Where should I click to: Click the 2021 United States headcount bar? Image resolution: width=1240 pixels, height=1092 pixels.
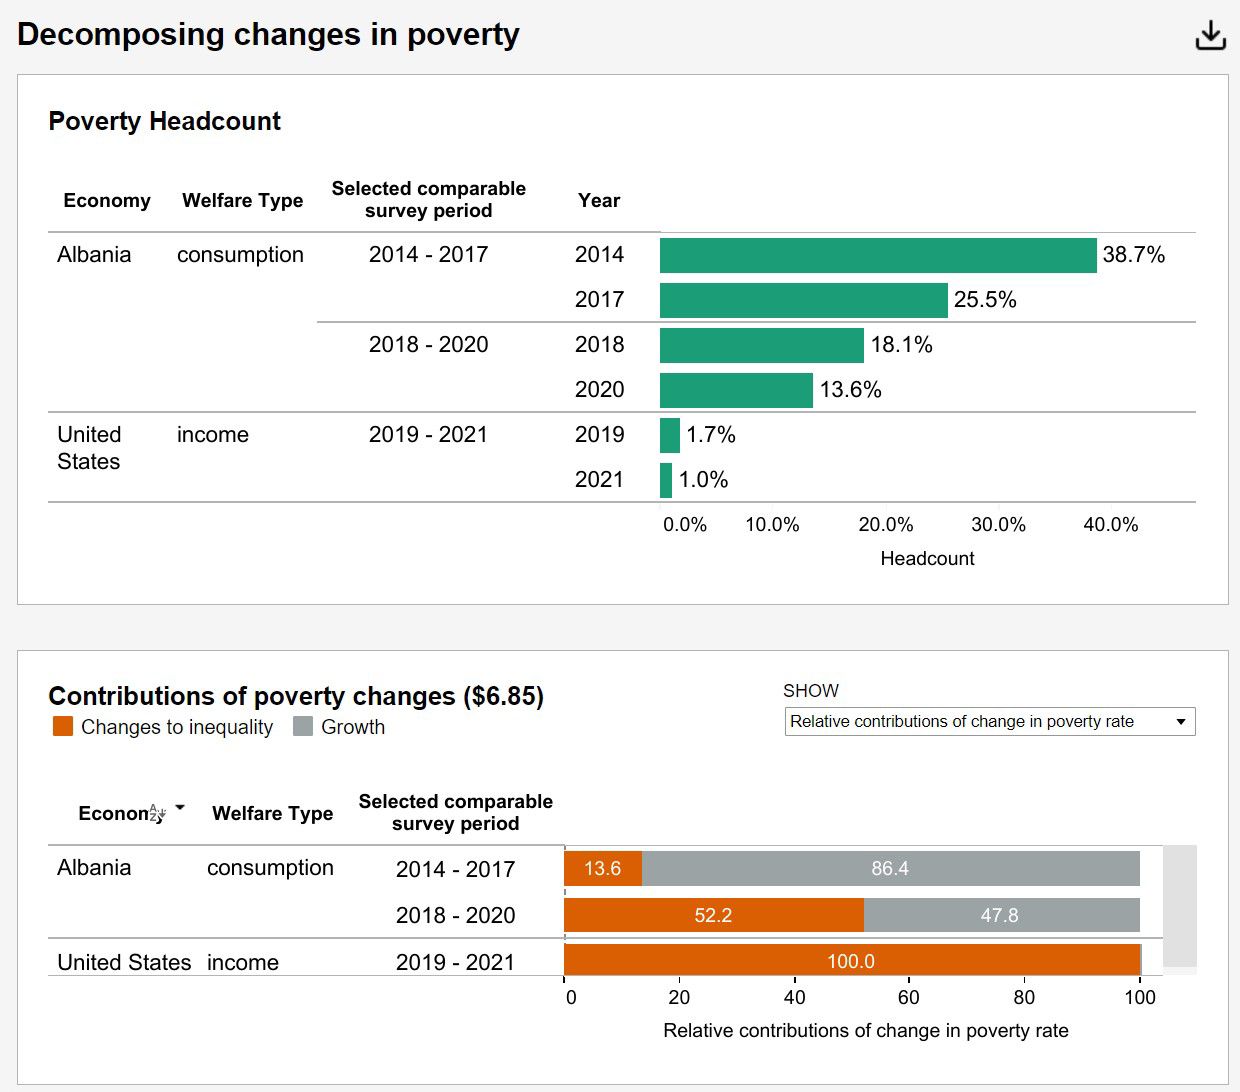(666, 480)
